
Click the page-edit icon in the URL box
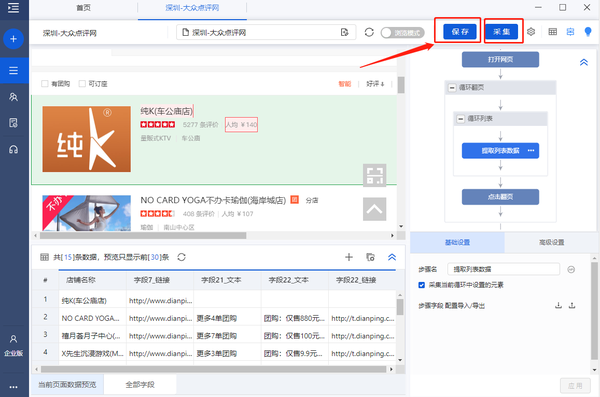coord(344,33)
